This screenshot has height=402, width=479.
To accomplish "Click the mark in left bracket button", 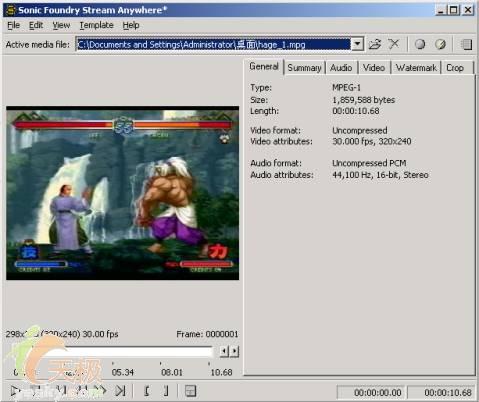I will coord(147,391).
